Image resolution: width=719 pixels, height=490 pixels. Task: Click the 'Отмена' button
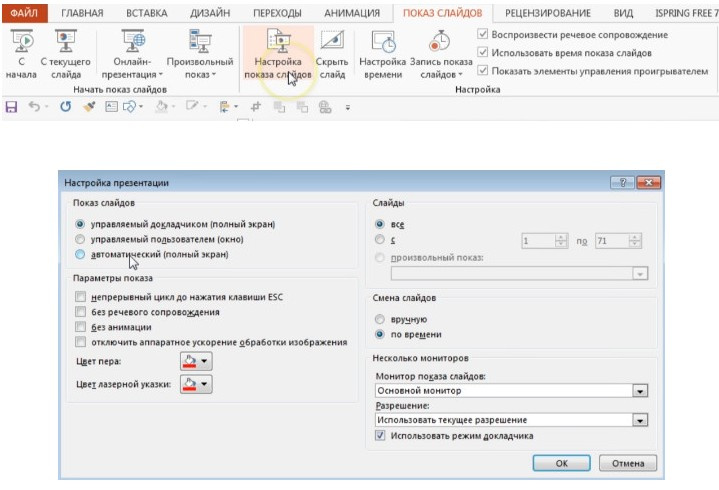[628, 463]
